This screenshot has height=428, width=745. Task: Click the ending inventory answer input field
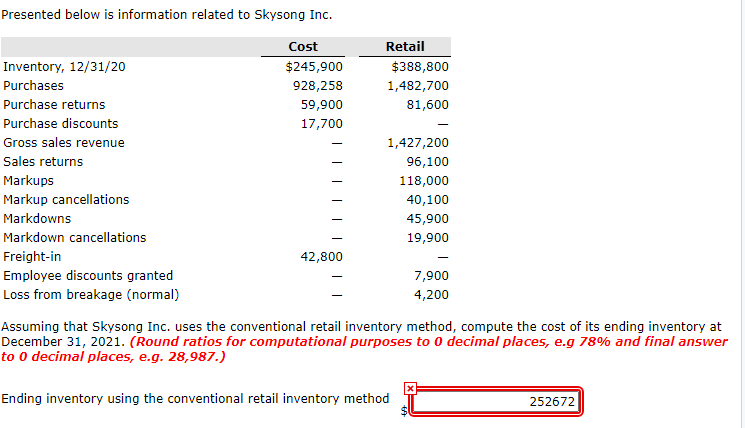pyautogui.click(x=496, y=402)
